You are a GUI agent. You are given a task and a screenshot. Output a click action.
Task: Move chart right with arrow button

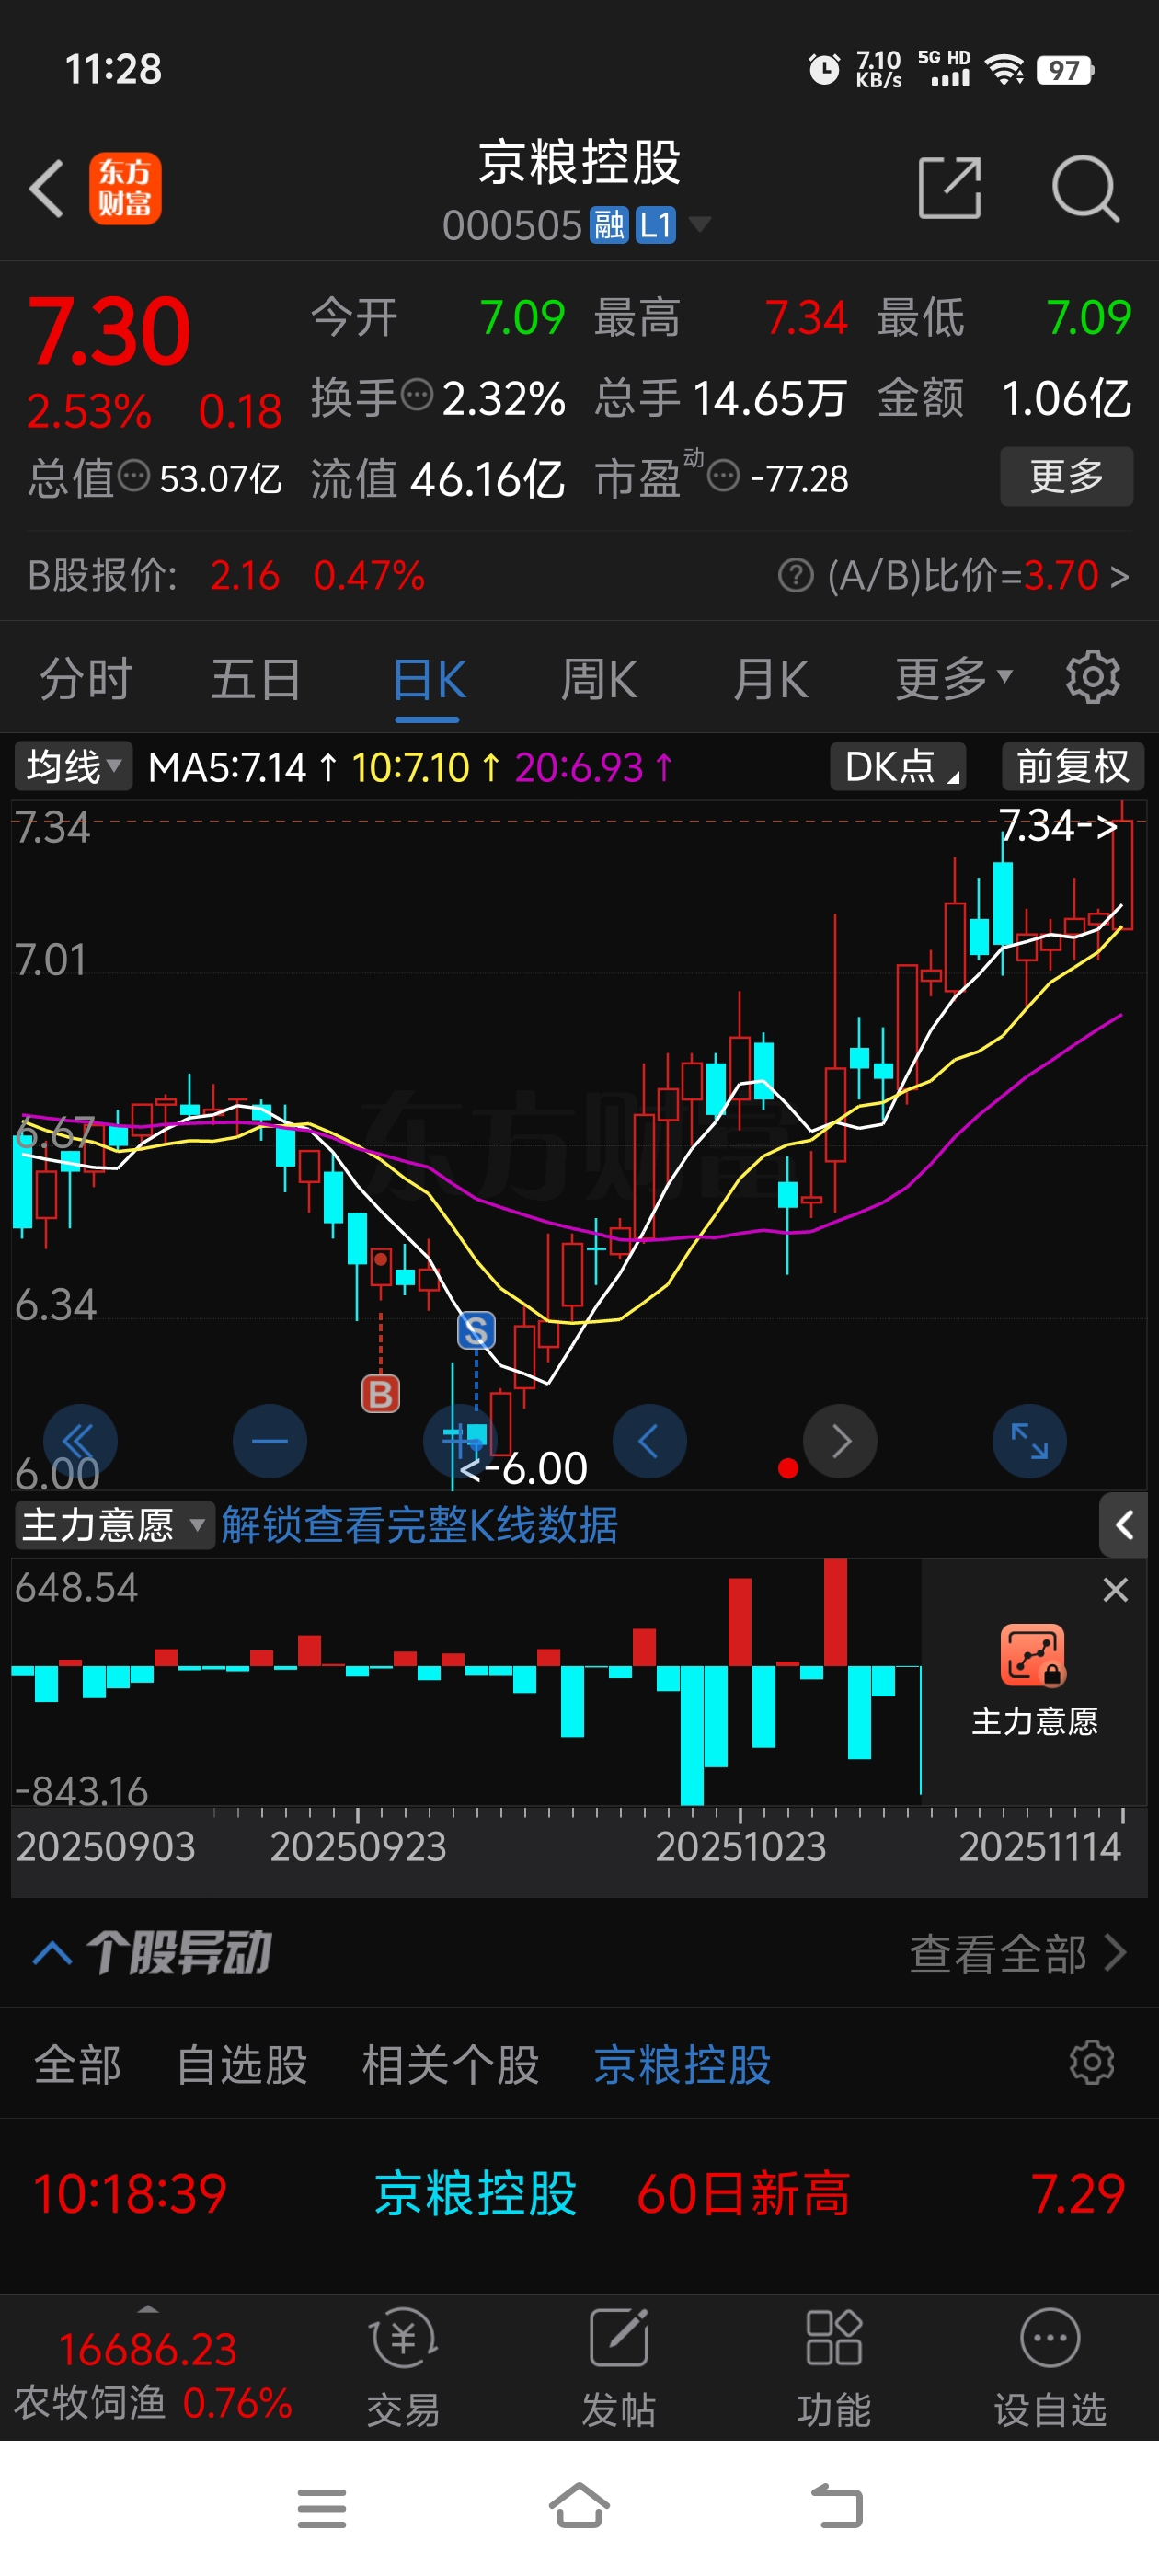(x=840, y=1441)
